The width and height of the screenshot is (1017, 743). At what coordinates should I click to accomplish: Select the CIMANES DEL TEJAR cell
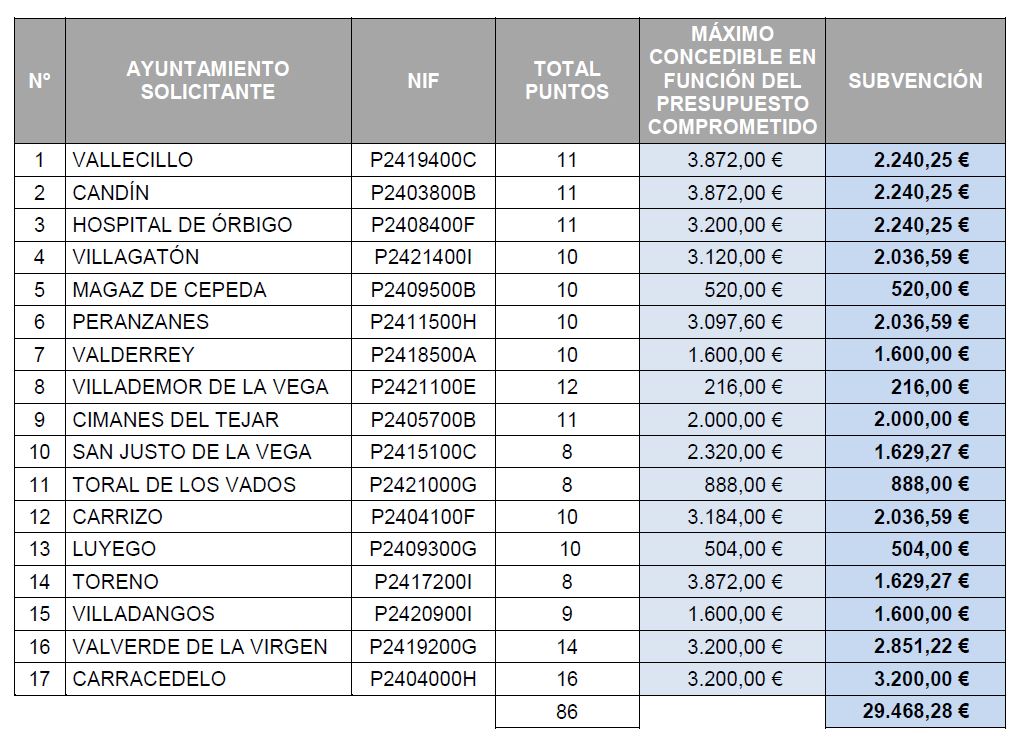tap(208, 419)
